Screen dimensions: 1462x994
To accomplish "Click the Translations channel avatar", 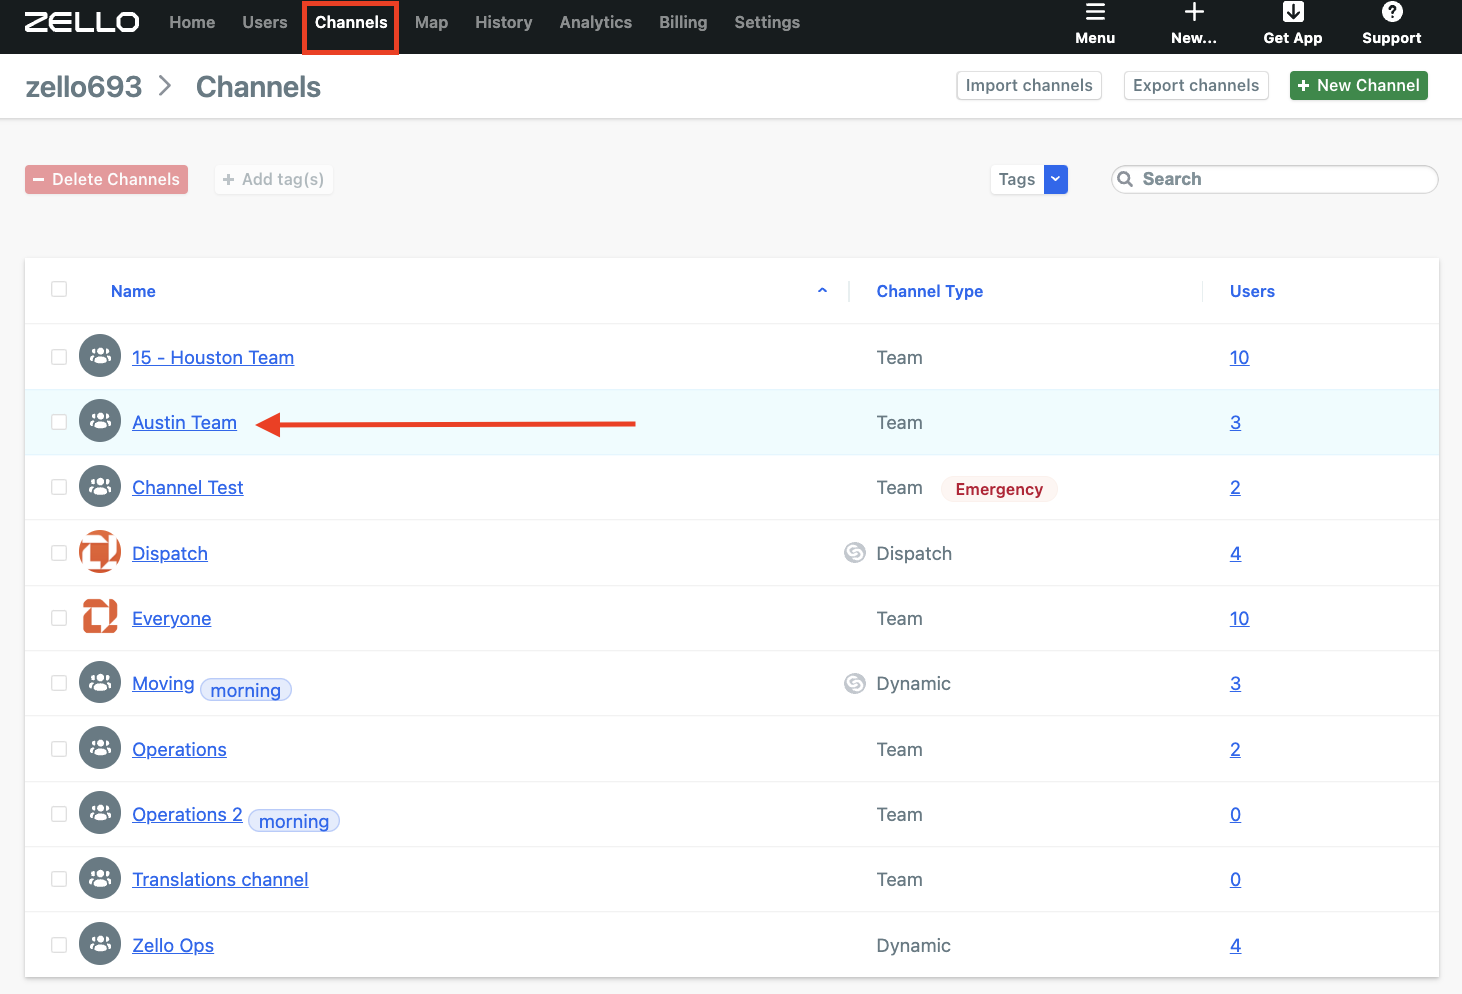I will pos(100,878).
